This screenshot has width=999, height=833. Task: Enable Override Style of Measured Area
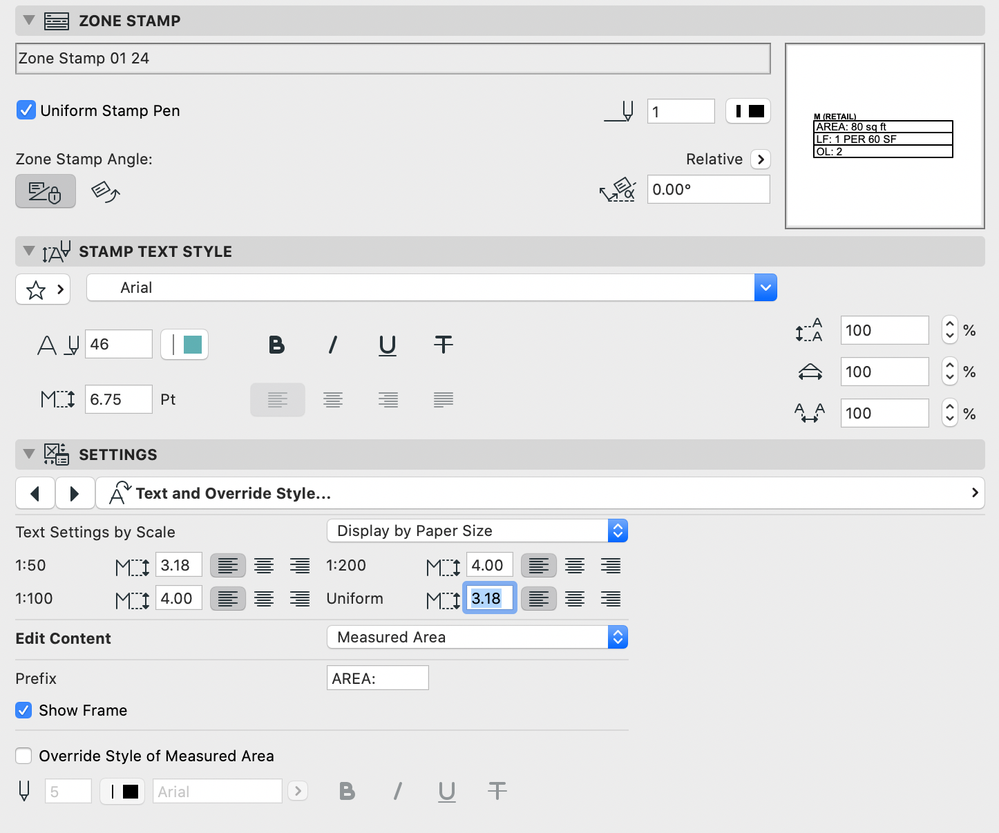click(22, 756)
